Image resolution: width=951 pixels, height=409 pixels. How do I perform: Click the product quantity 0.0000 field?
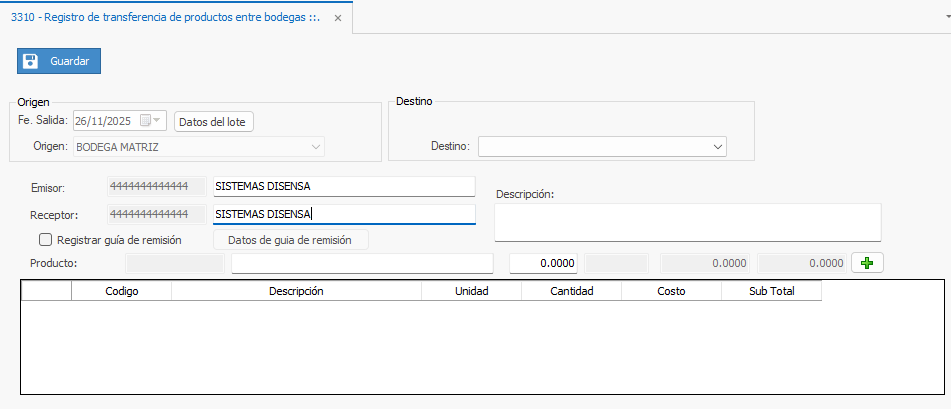click(544, 263)
